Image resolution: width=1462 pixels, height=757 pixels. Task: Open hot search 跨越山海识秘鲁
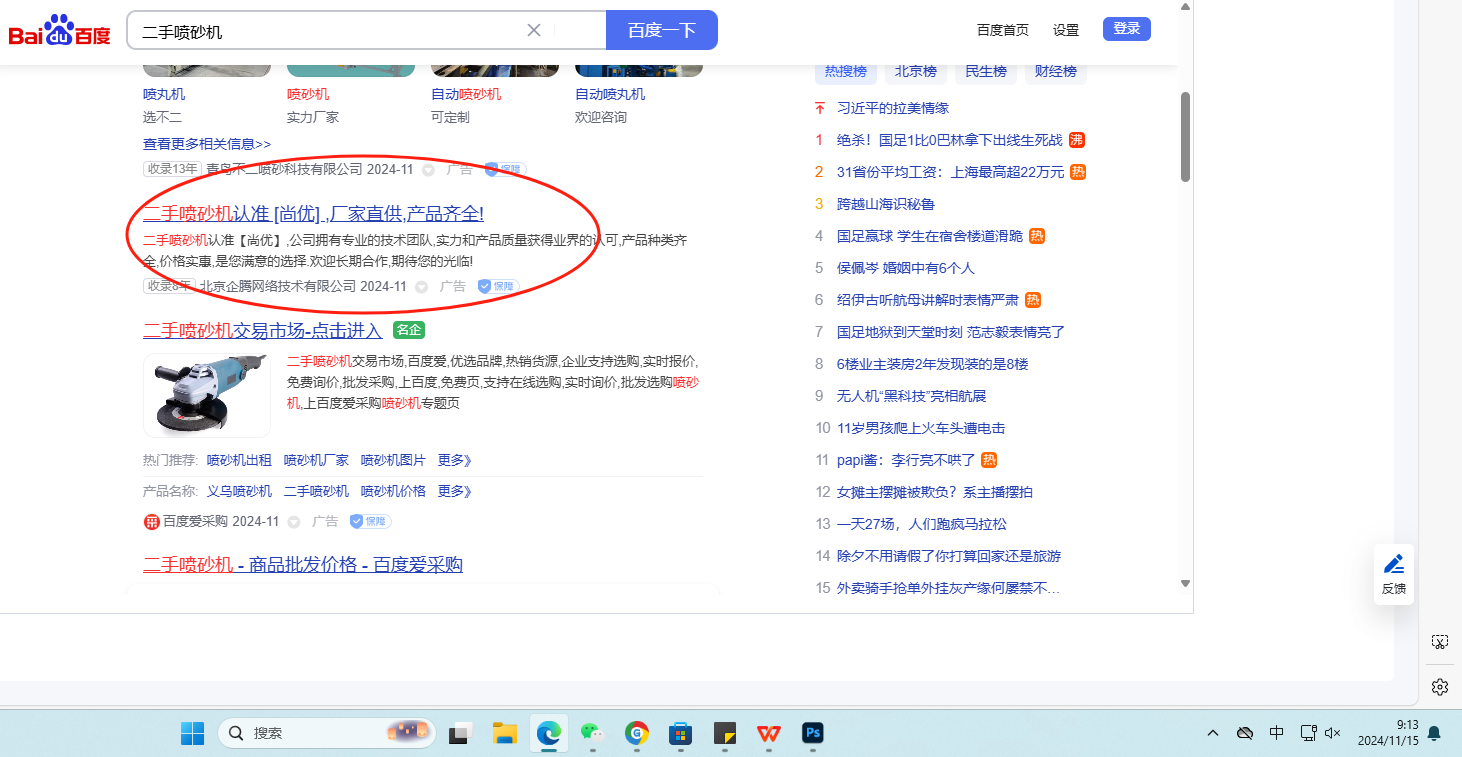tap(886, 204)
